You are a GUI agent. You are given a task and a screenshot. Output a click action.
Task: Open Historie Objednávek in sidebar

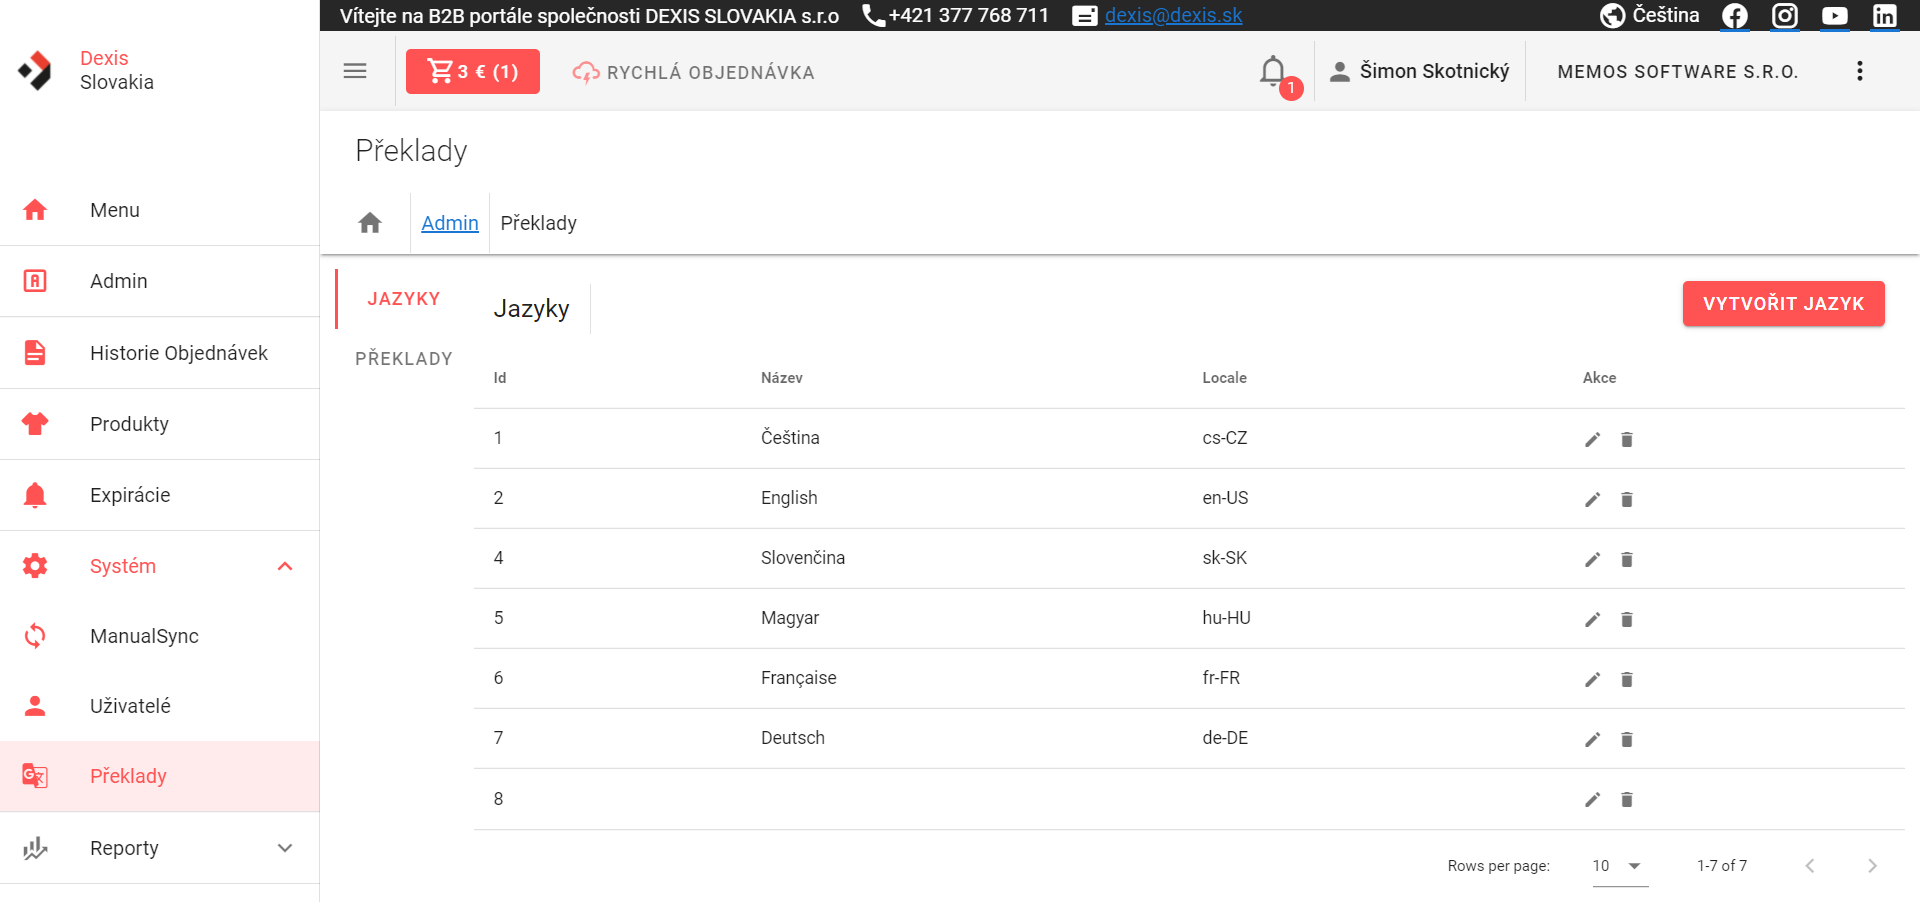[x=160, y=353]
